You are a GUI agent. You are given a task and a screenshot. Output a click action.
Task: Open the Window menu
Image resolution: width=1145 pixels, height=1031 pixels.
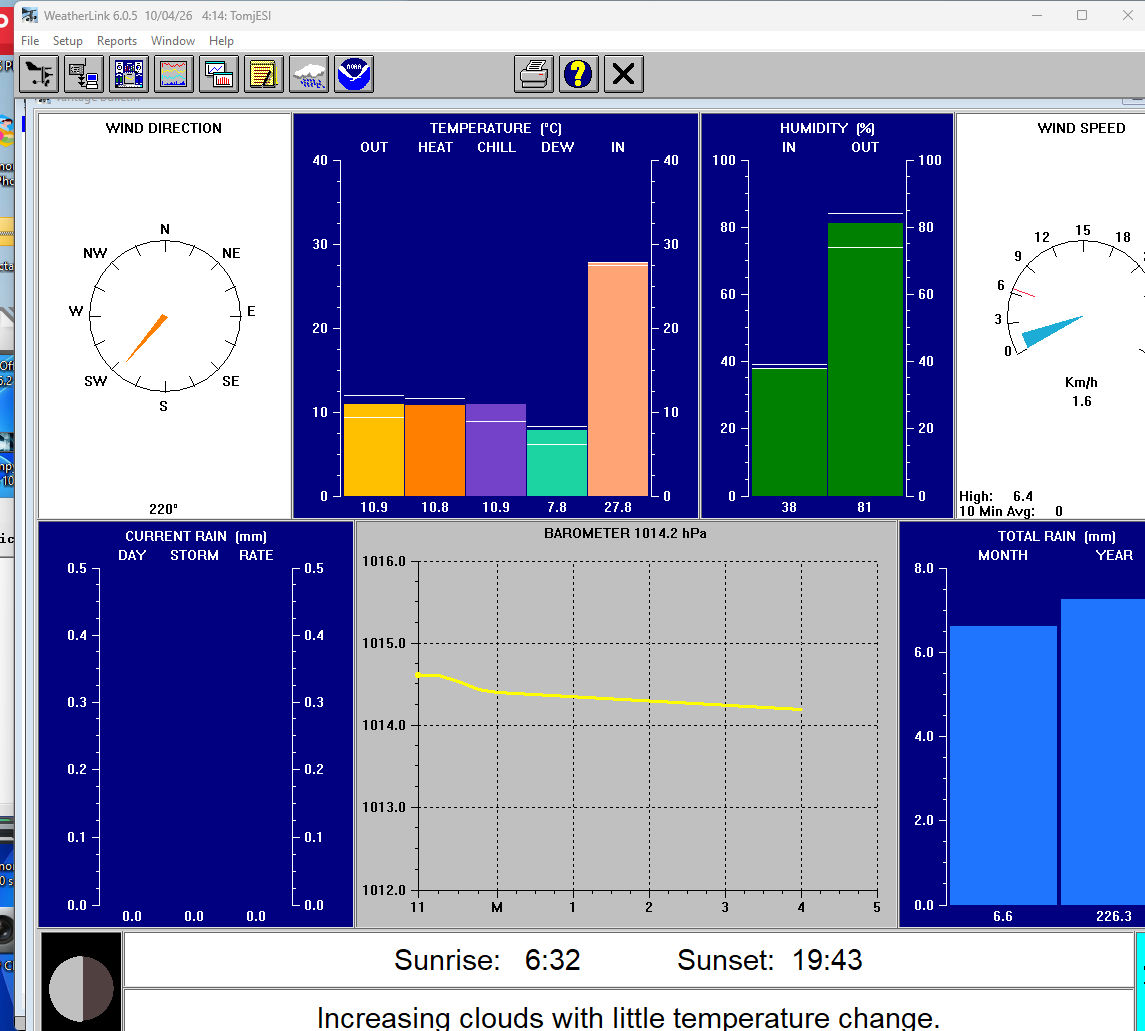coord(173,41)
